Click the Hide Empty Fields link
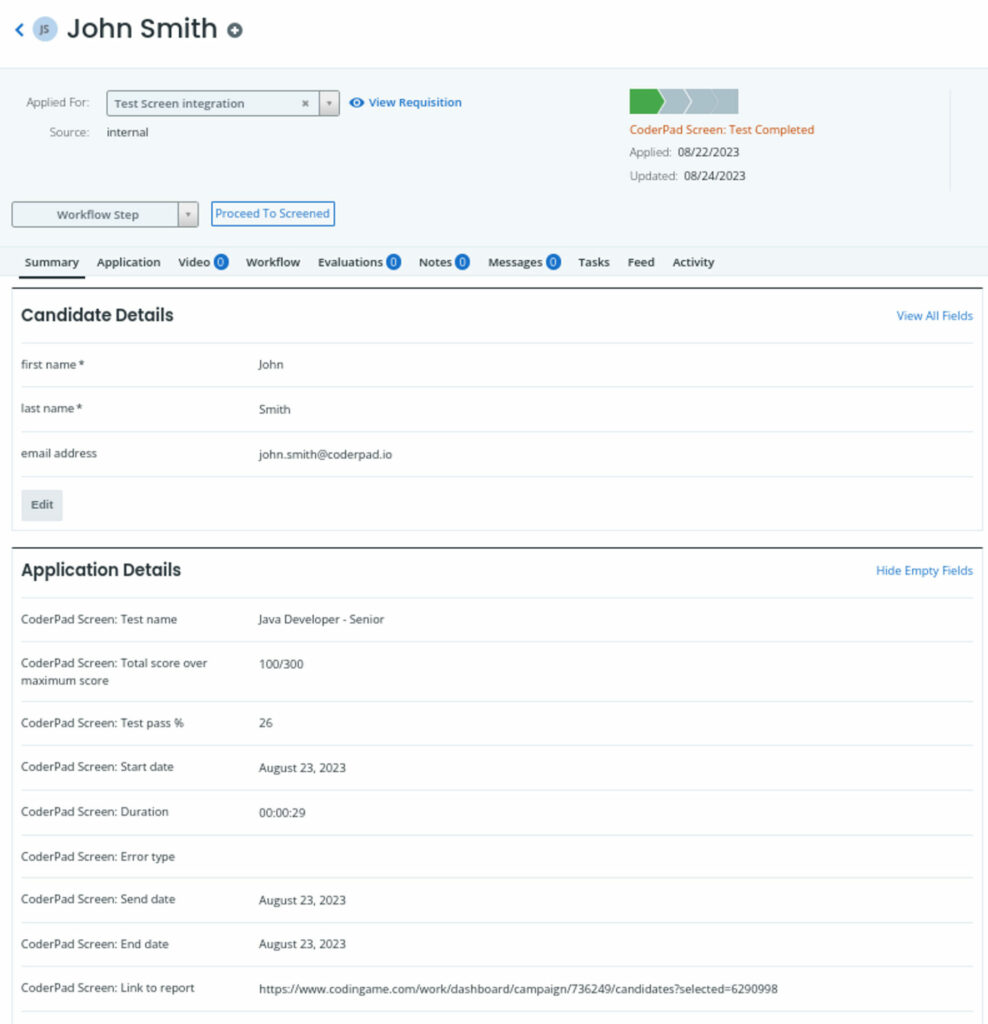 click(924, 570)
